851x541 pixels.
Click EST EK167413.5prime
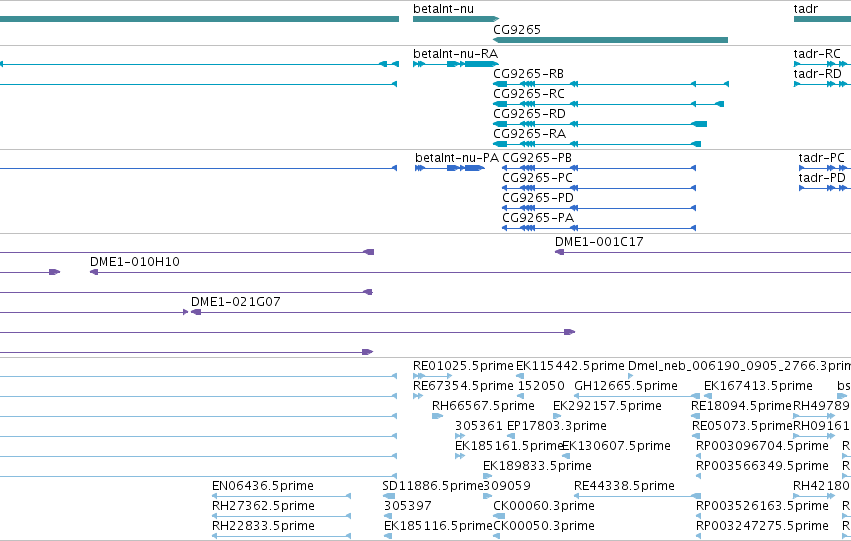pos(708,396)
